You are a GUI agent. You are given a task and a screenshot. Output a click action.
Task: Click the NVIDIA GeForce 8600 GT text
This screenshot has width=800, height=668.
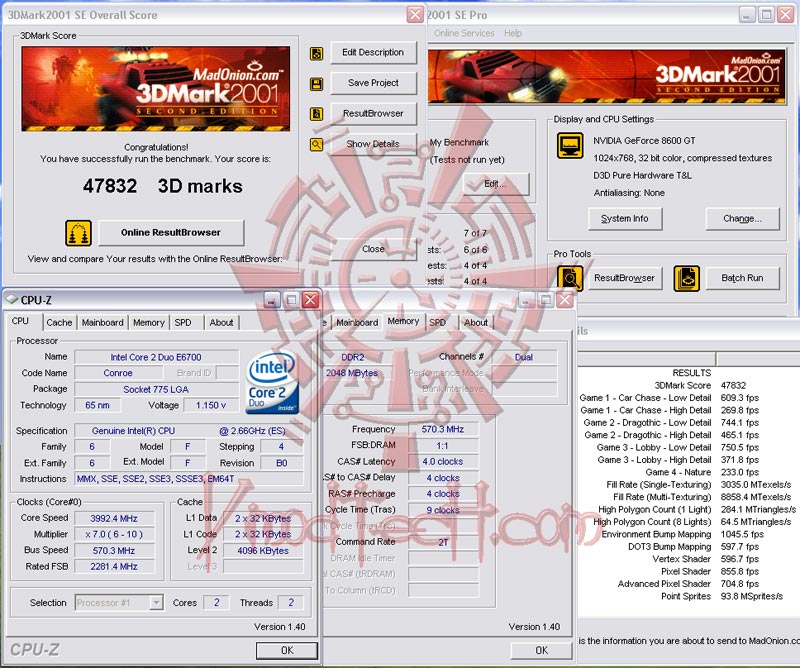(644, 140)
